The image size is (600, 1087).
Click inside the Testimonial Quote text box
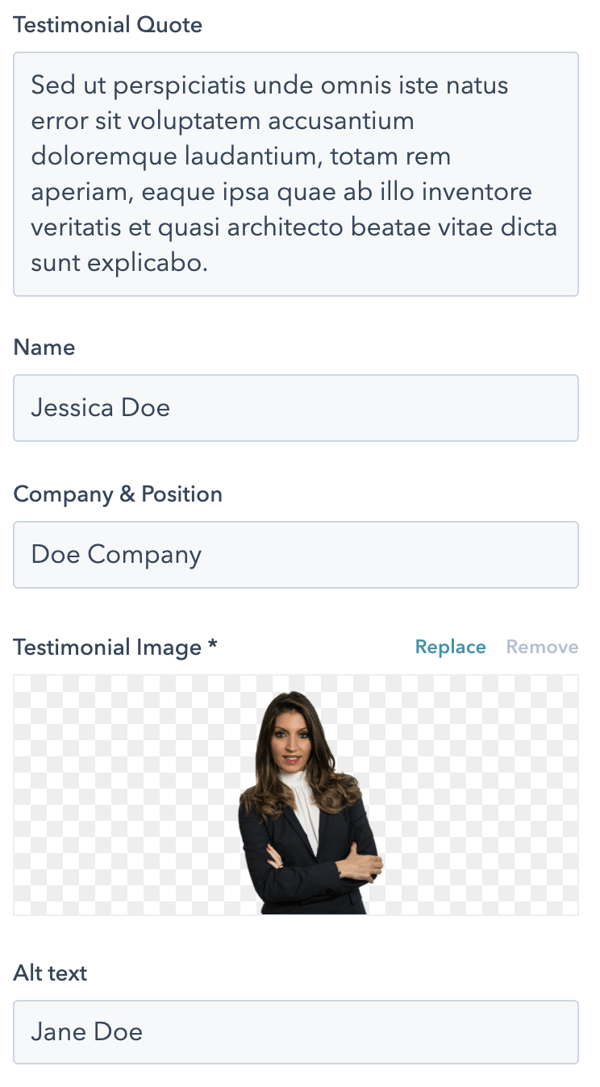(x=296, y=175)
